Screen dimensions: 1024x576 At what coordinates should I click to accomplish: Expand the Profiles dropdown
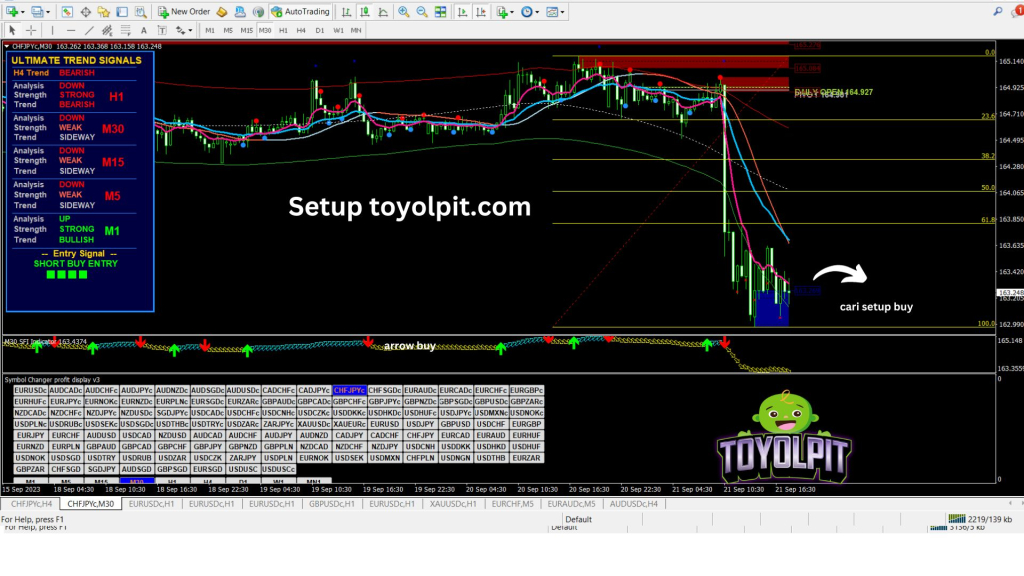49,12
